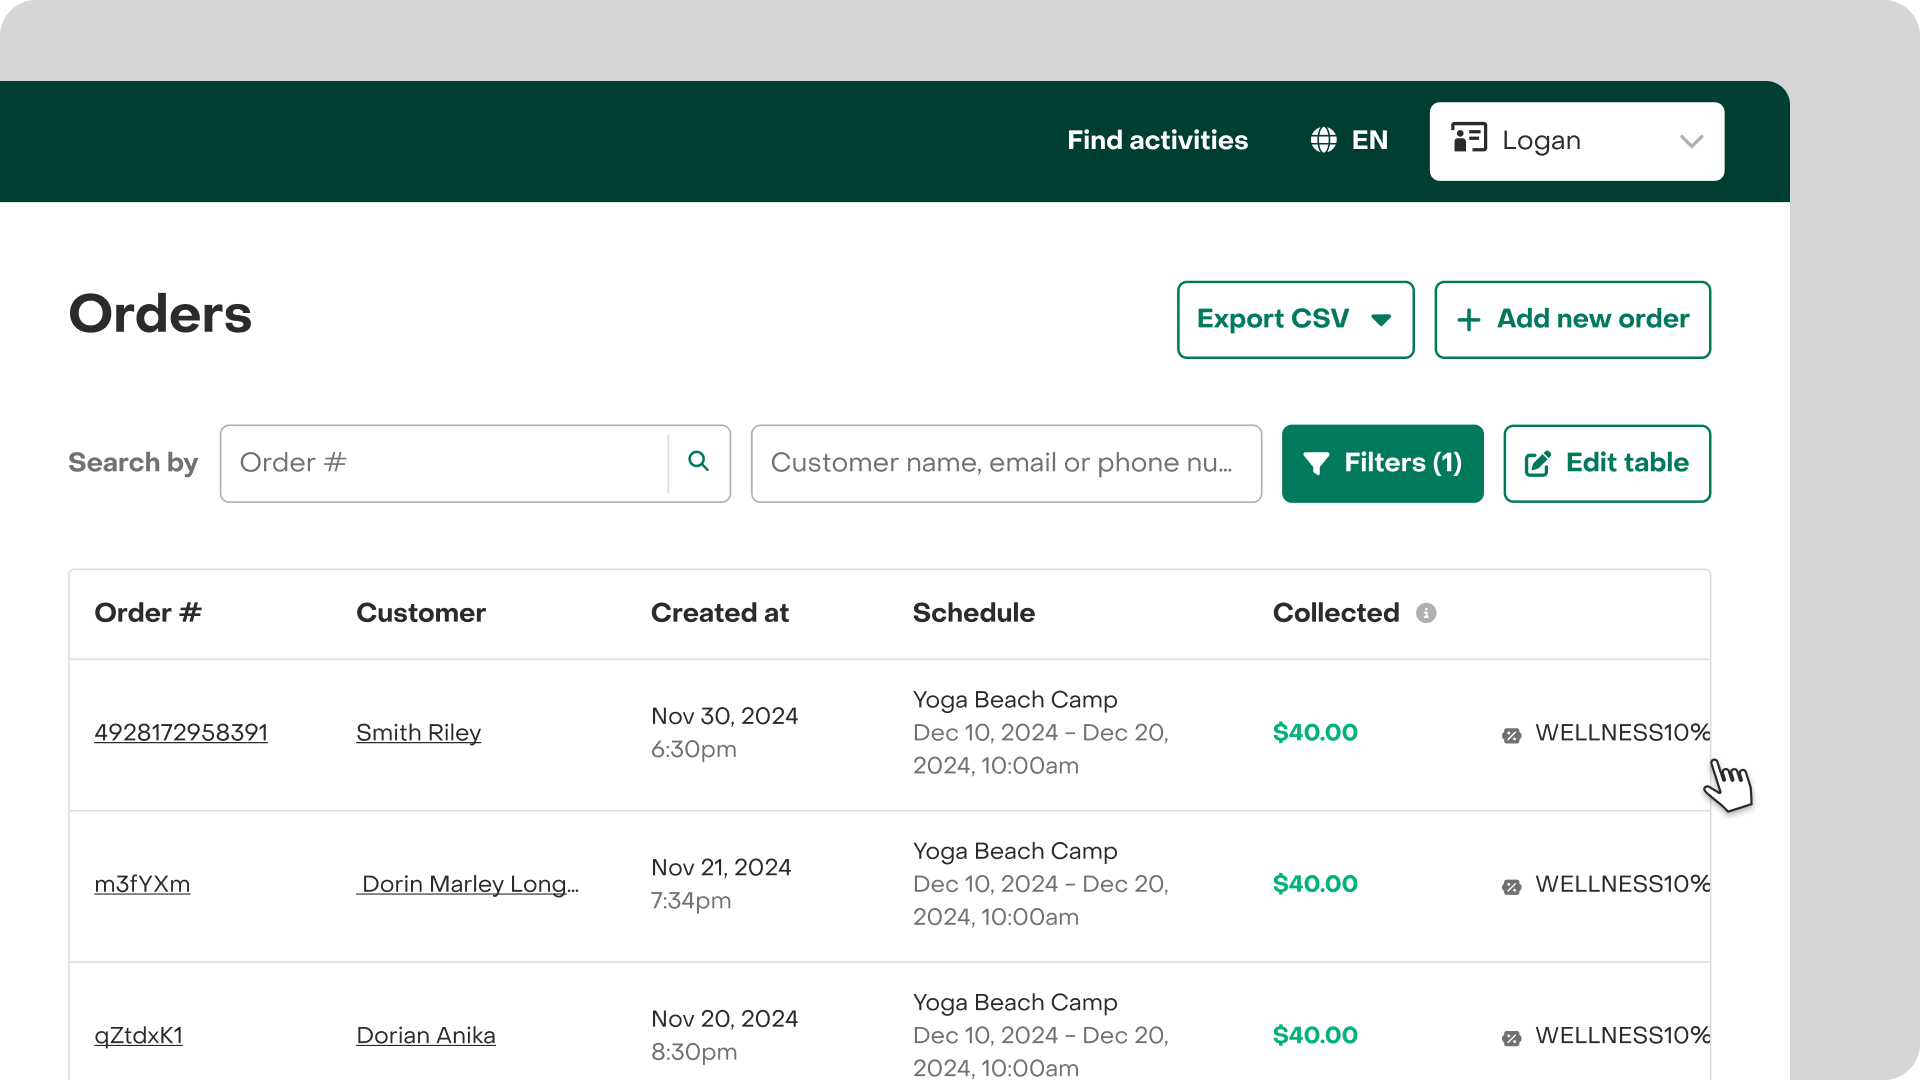
Task: Click the coupon icon in Dorian Anika row
Action: point(1511,1038)
